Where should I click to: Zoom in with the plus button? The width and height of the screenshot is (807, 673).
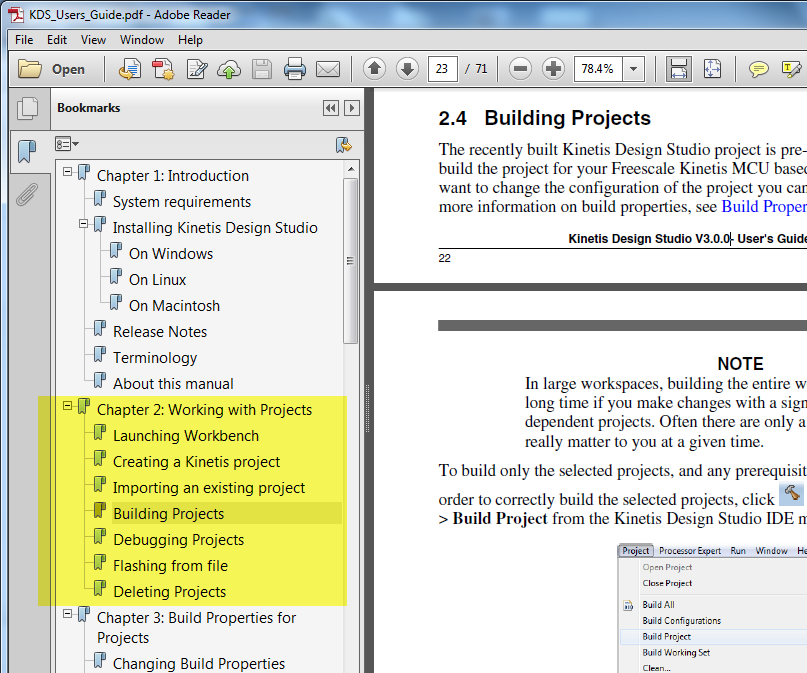pyautogui.click(x=553, y=68)
